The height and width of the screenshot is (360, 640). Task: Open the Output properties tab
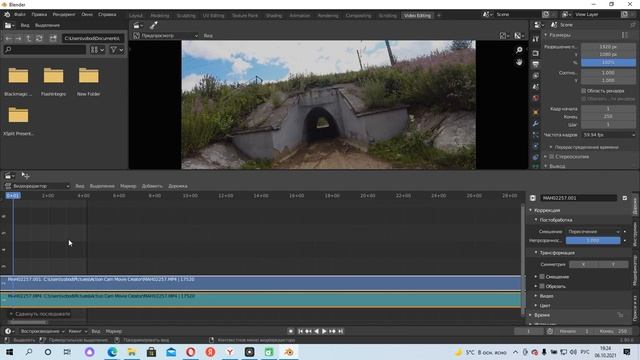[x=536, y=64]
